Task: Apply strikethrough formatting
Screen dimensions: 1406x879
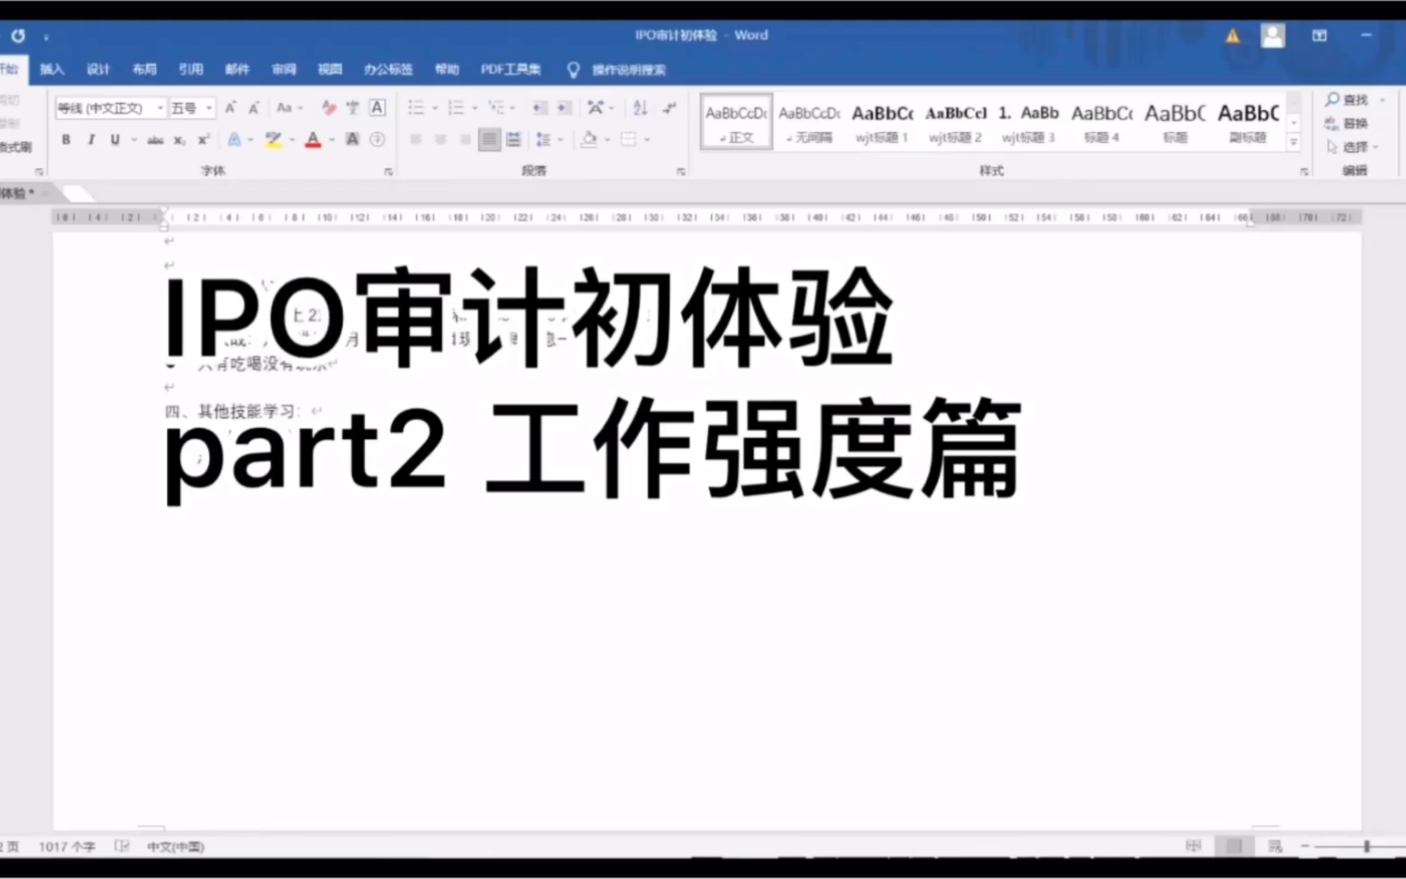Action: point(153,139)
